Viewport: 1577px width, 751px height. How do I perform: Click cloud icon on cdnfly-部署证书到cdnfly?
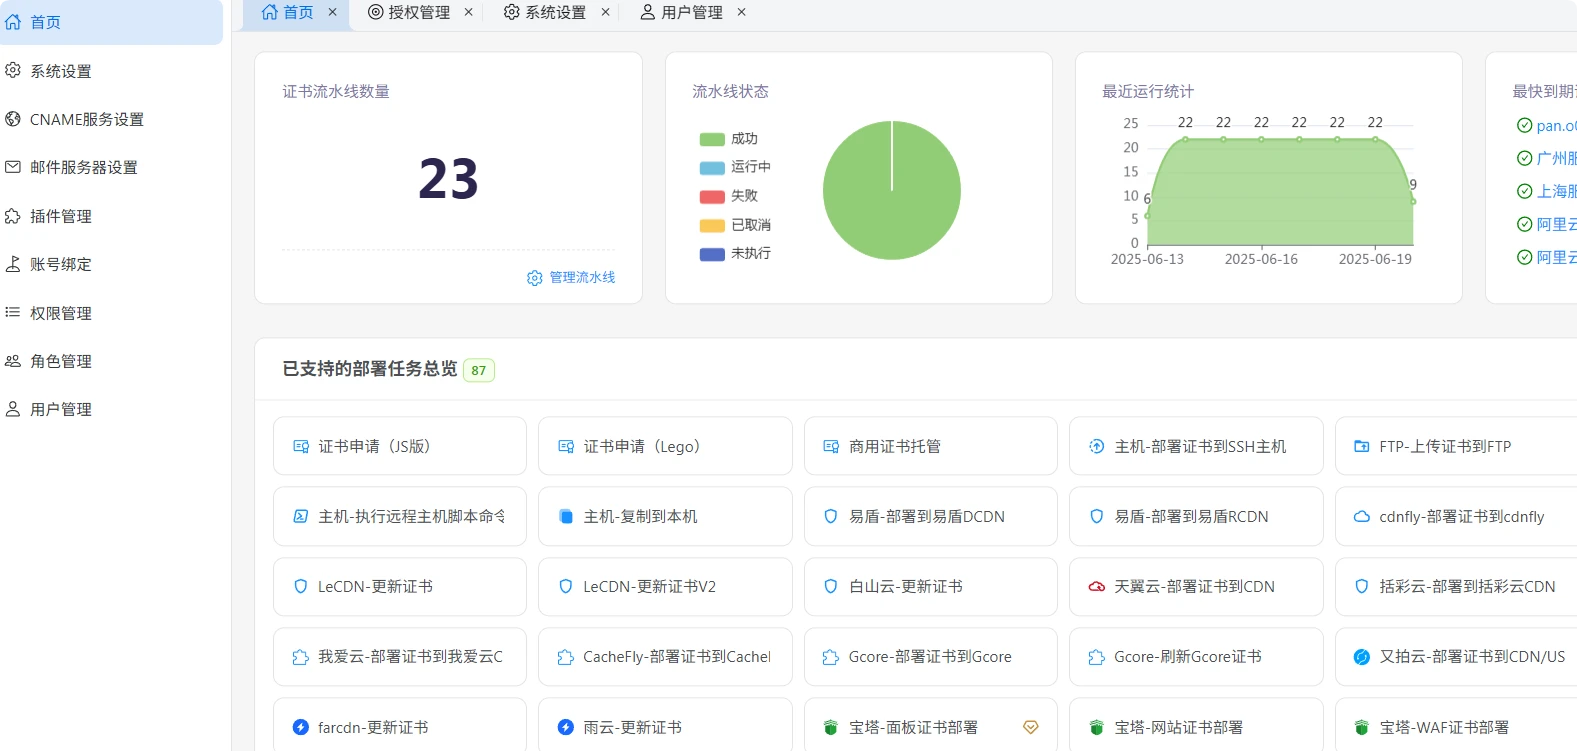1362,517
